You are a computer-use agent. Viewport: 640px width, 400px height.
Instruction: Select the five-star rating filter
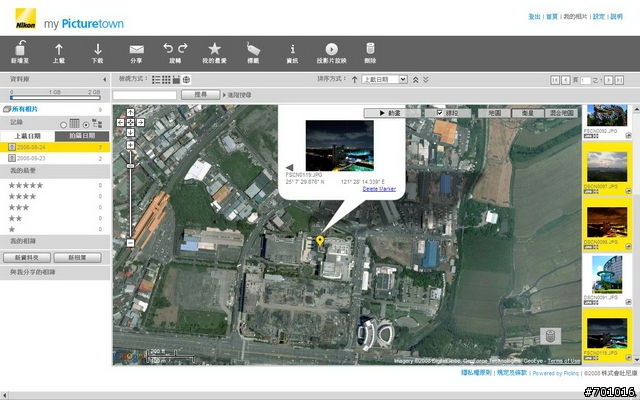click(26, 186)
